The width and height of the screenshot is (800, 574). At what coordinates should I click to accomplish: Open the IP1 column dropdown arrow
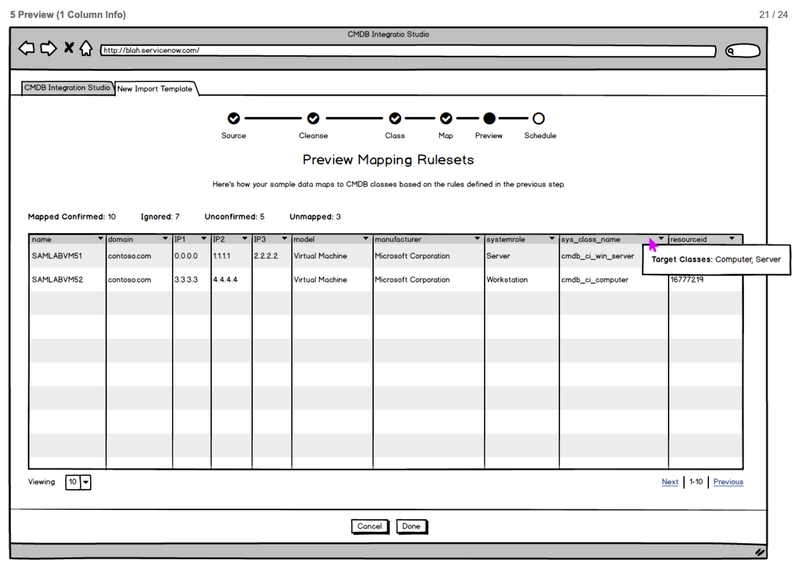pos(204,239)
